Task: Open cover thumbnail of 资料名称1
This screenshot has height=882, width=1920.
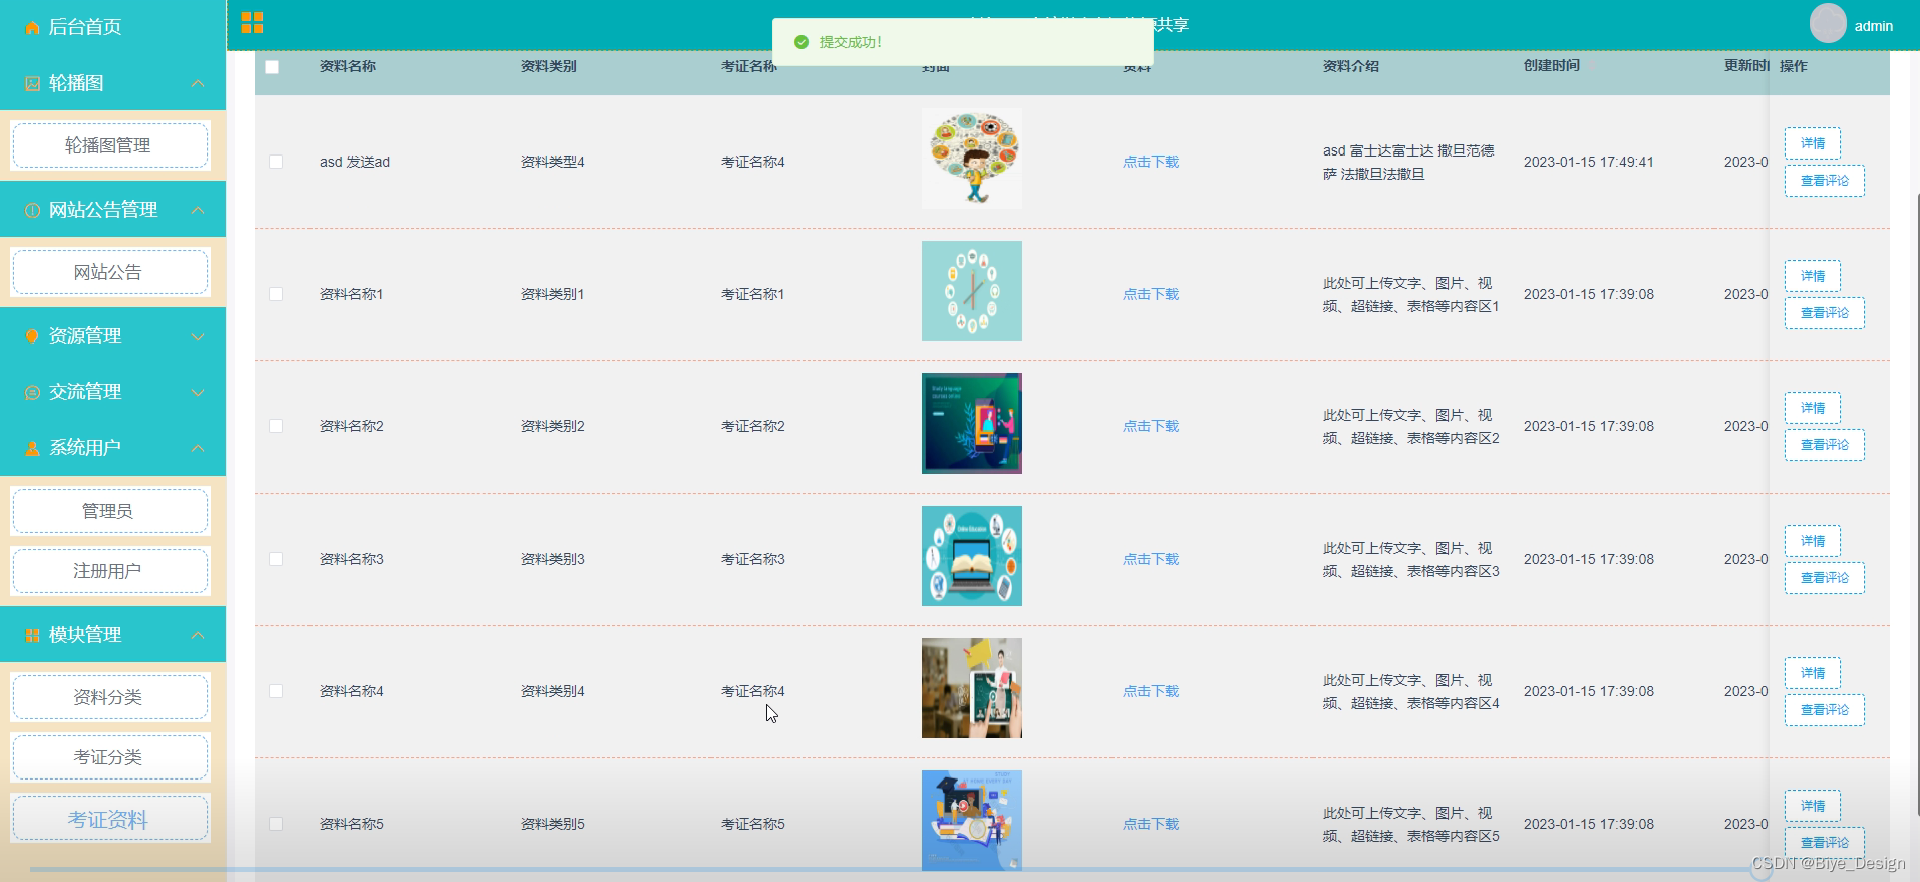Action: (972, 291)
